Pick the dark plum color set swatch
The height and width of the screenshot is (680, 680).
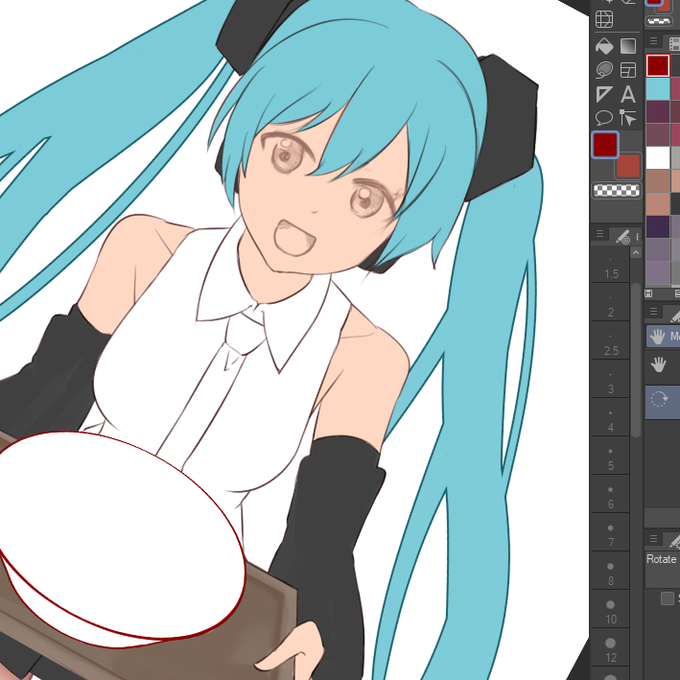[658, 112]
